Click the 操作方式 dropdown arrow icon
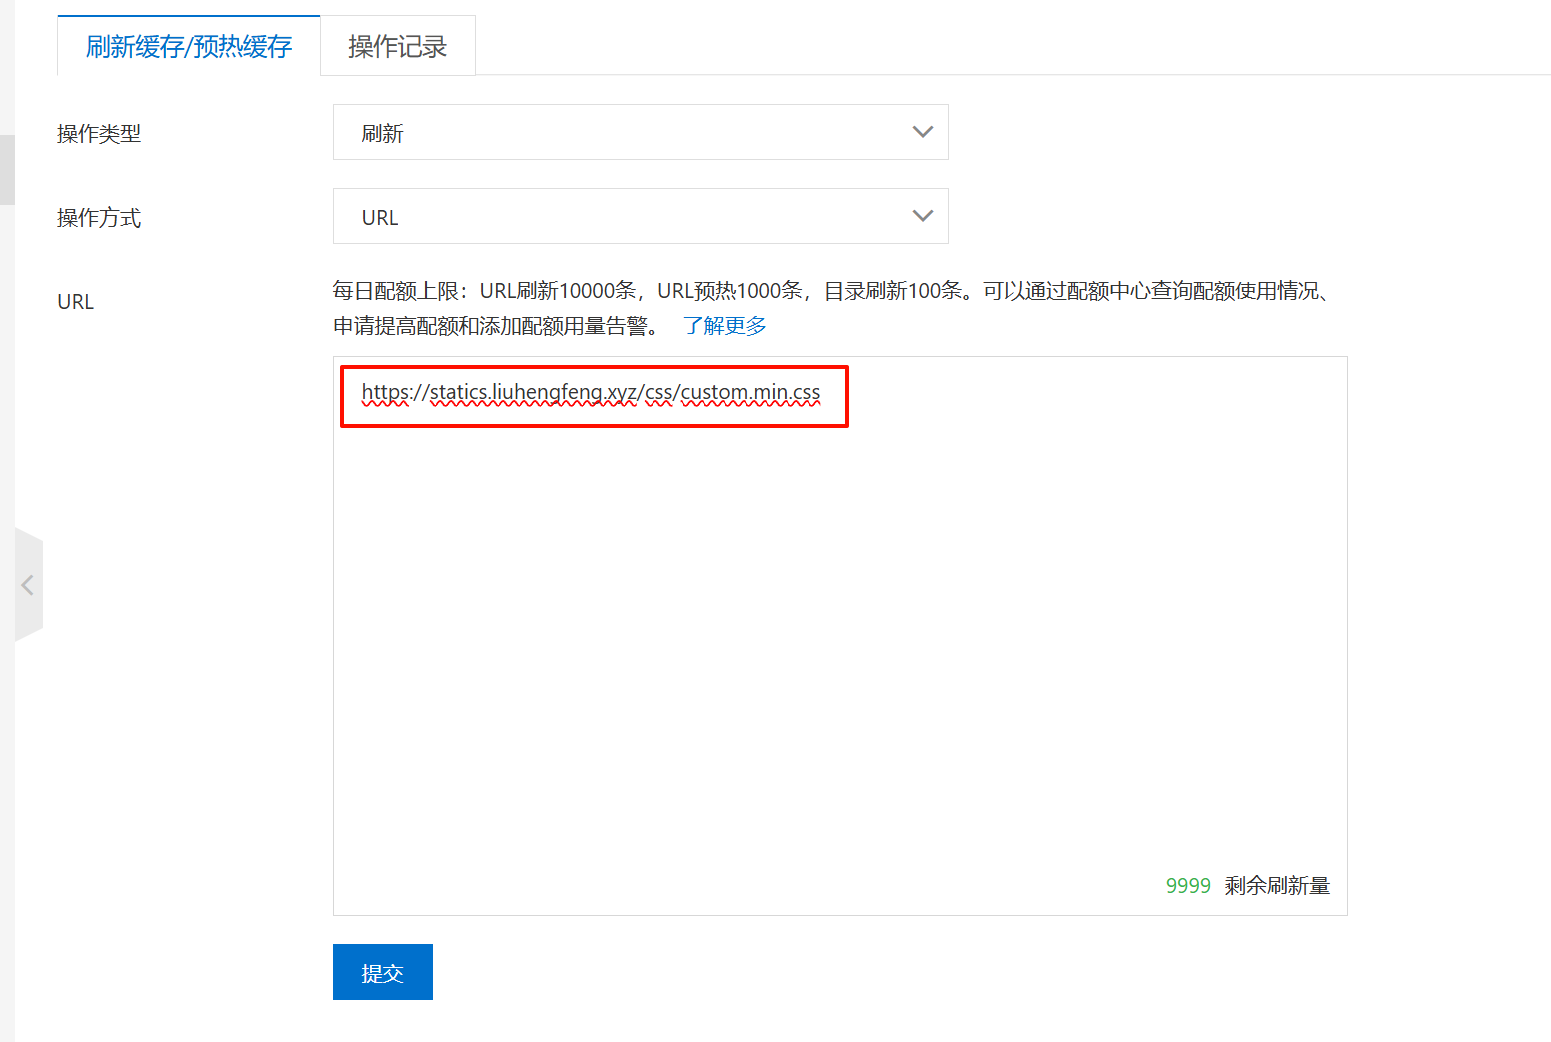Viewport: 1551px width, 1042px height. point(921,215)
